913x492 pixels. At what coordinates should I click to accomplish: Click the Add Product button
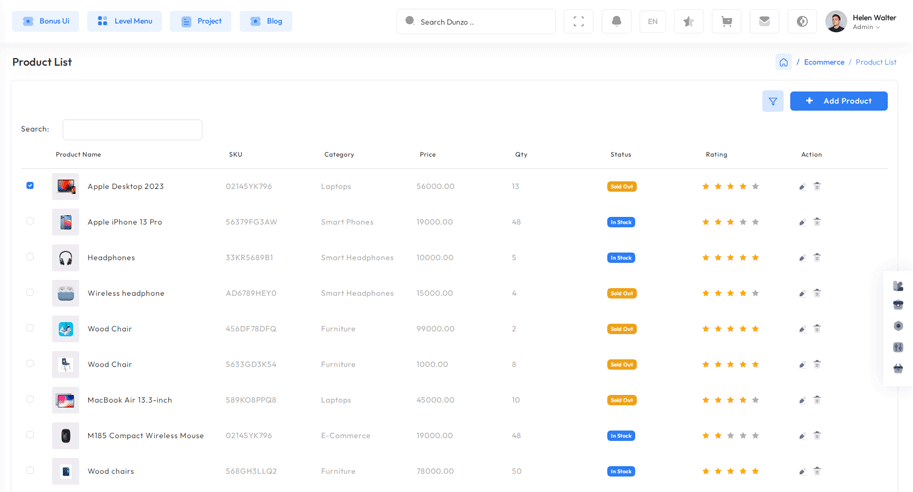(x=838, y=101)
